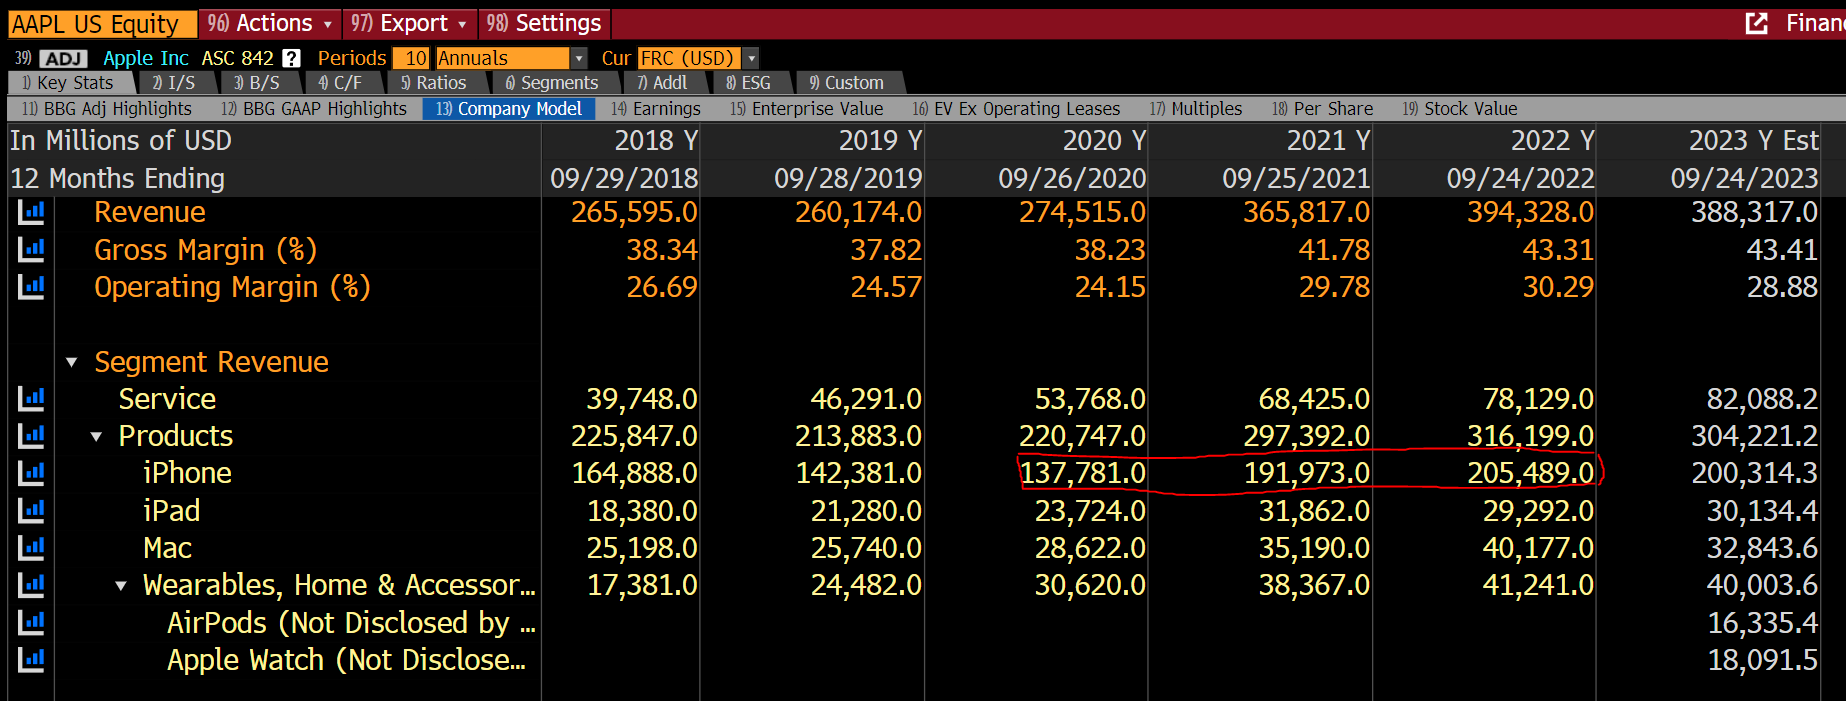Click Mac 2020 value 28,622.0
Image resolution: width=1846 pixels, height=701 pixels.
click(1090, 548)
